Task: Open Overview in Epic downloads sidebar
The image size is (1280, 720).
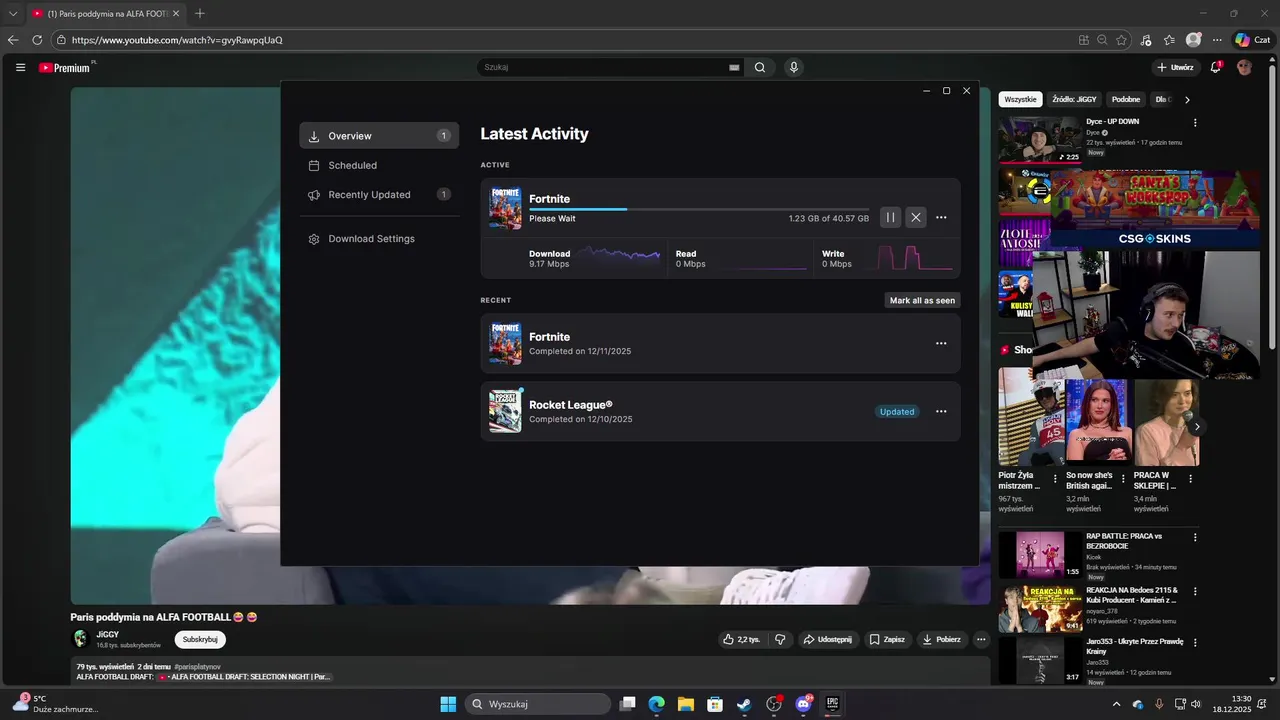Action: [379, 136]
